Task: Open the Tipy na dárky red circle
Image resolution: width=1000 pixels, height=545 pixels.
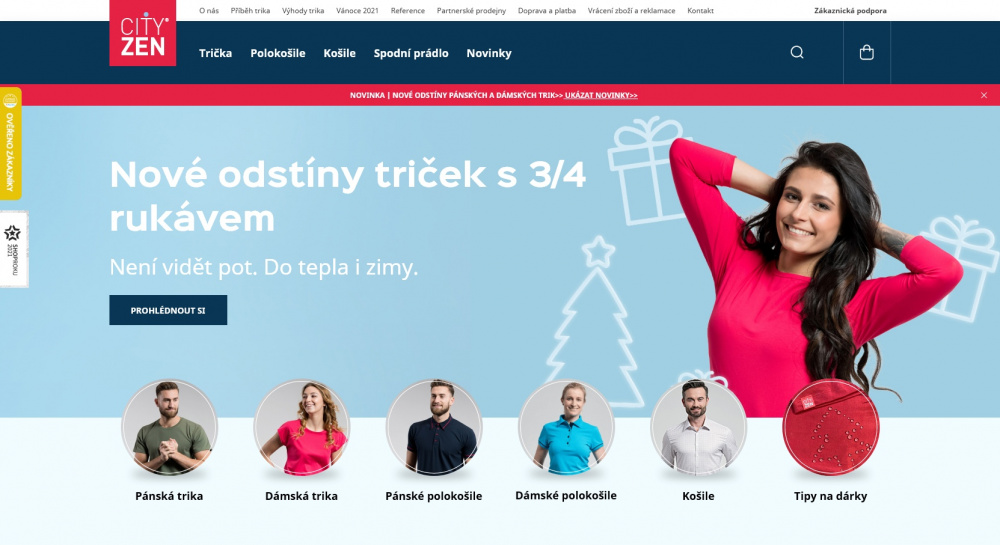Action: (830, 428)
